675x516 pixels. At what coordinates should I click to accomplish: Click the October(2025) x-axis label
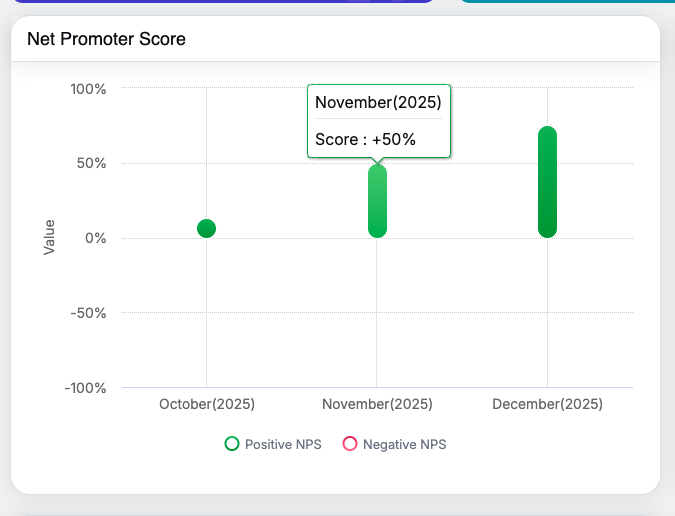207,405
